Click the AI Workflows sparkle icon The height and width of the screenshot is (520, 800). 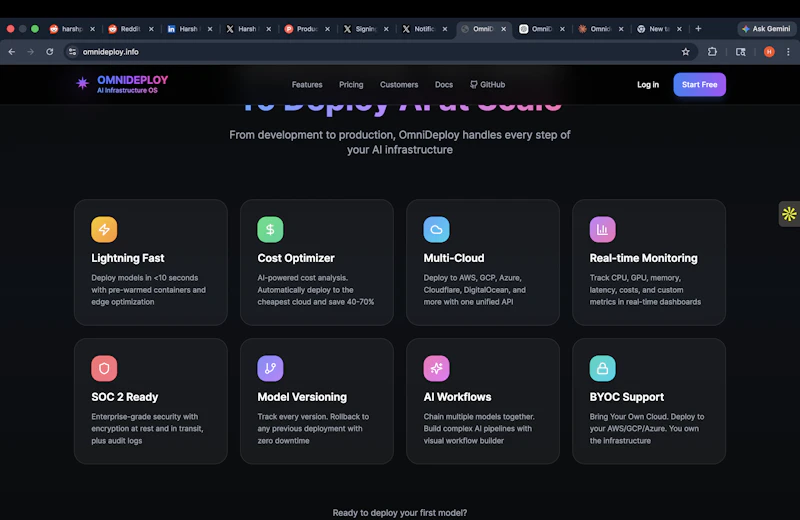[x=436, y=368]
